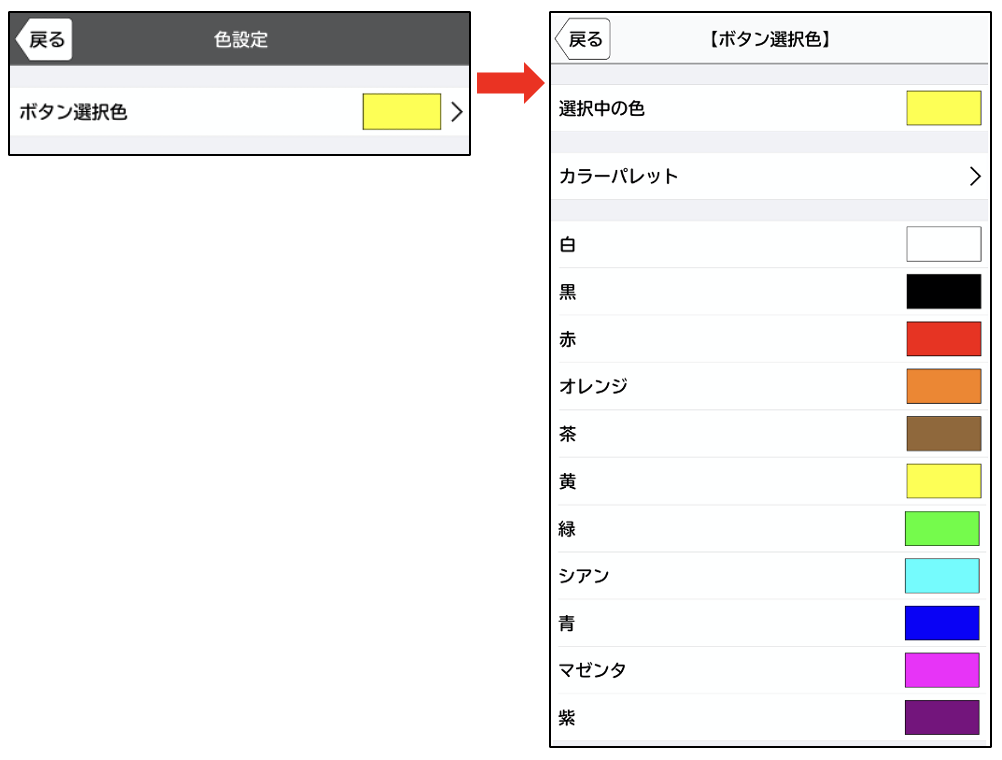Screen dimensions: 1002x760
Task: Pick the orange swatch beside オレンジ
Action: coord(943,386)
